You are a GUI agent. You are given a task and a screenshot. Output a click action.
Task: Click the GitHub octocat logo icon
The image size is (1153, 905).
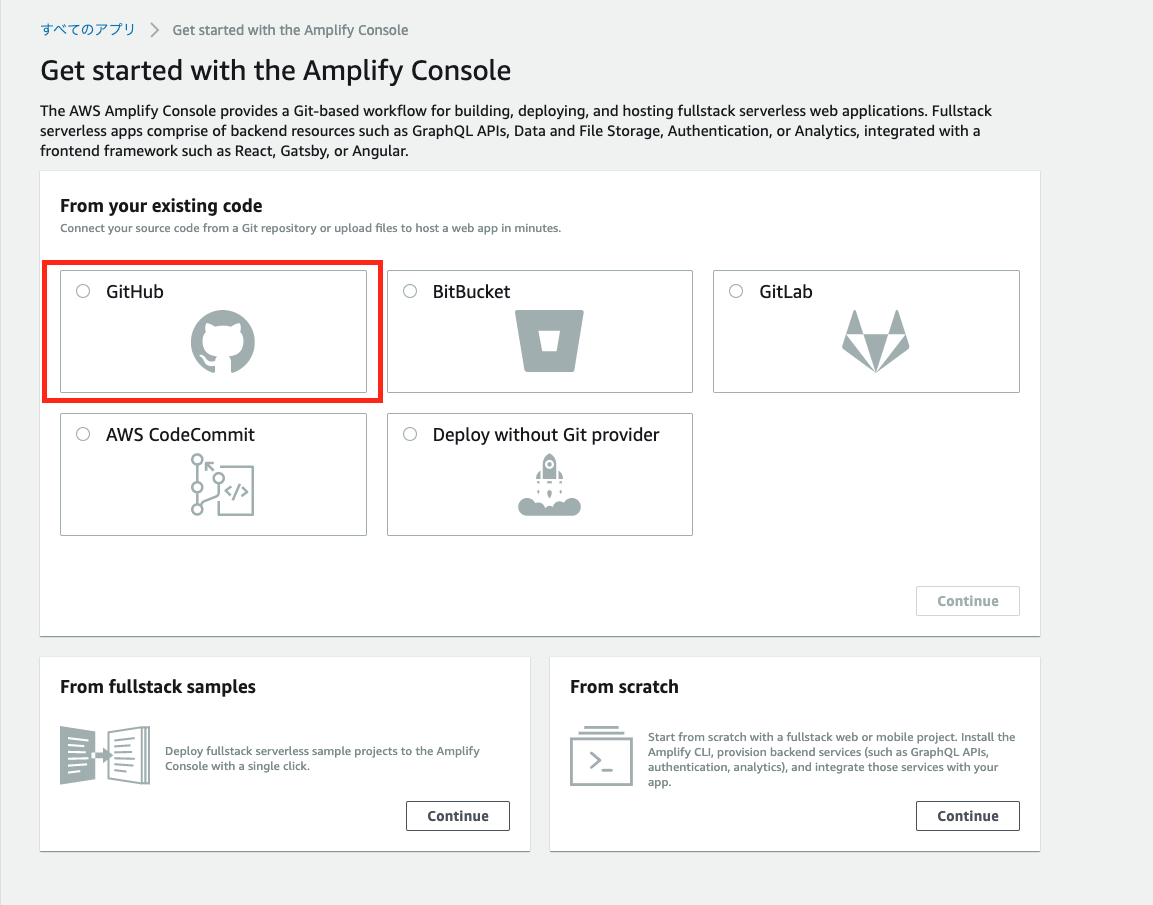[x=223, y=341]
